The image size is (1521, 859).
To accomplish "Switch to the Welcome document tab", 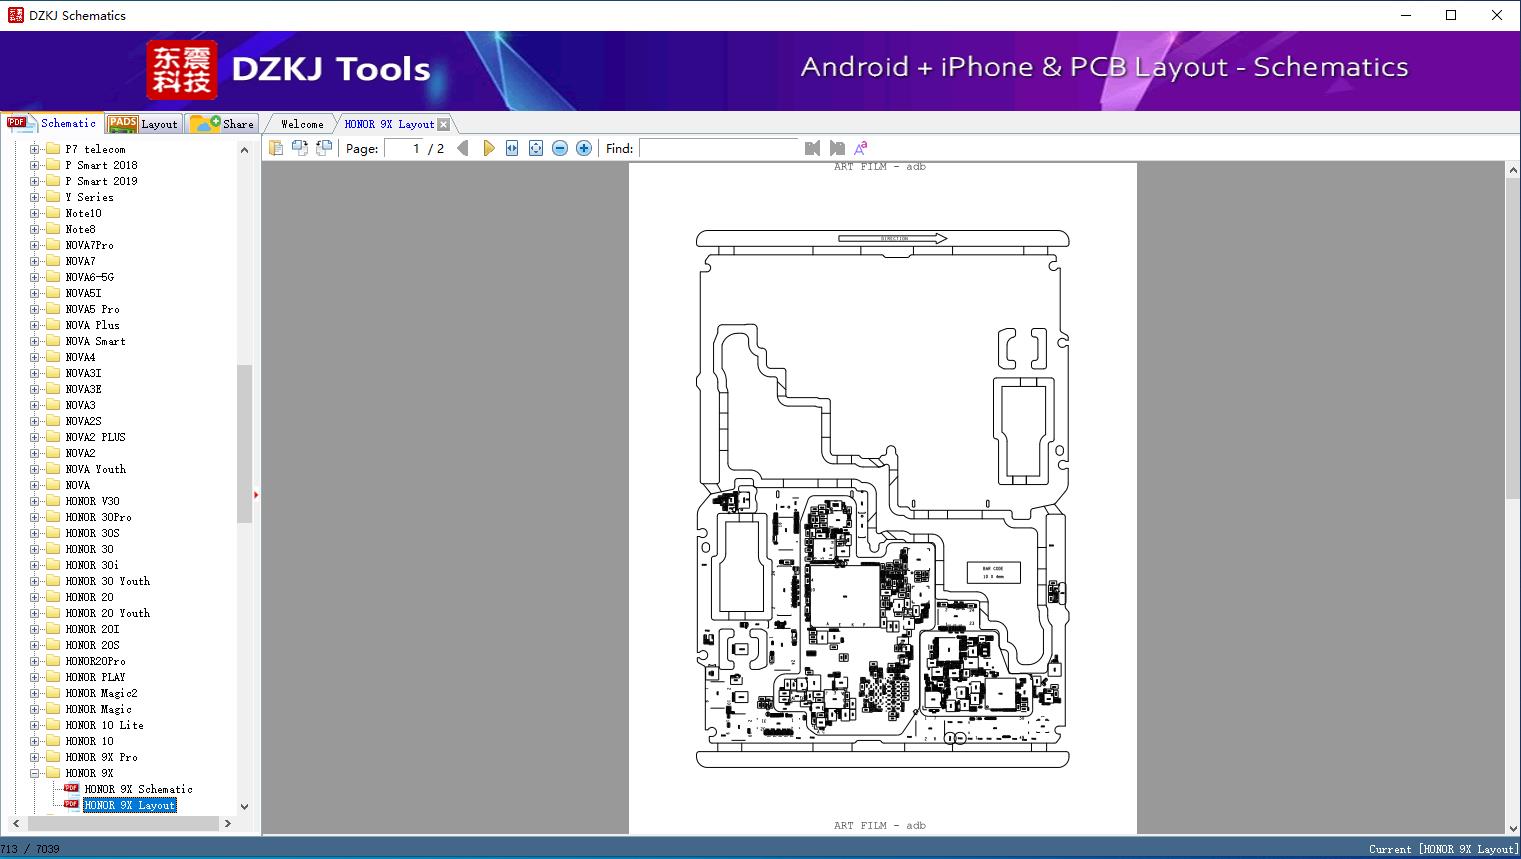I will [302, 124].
